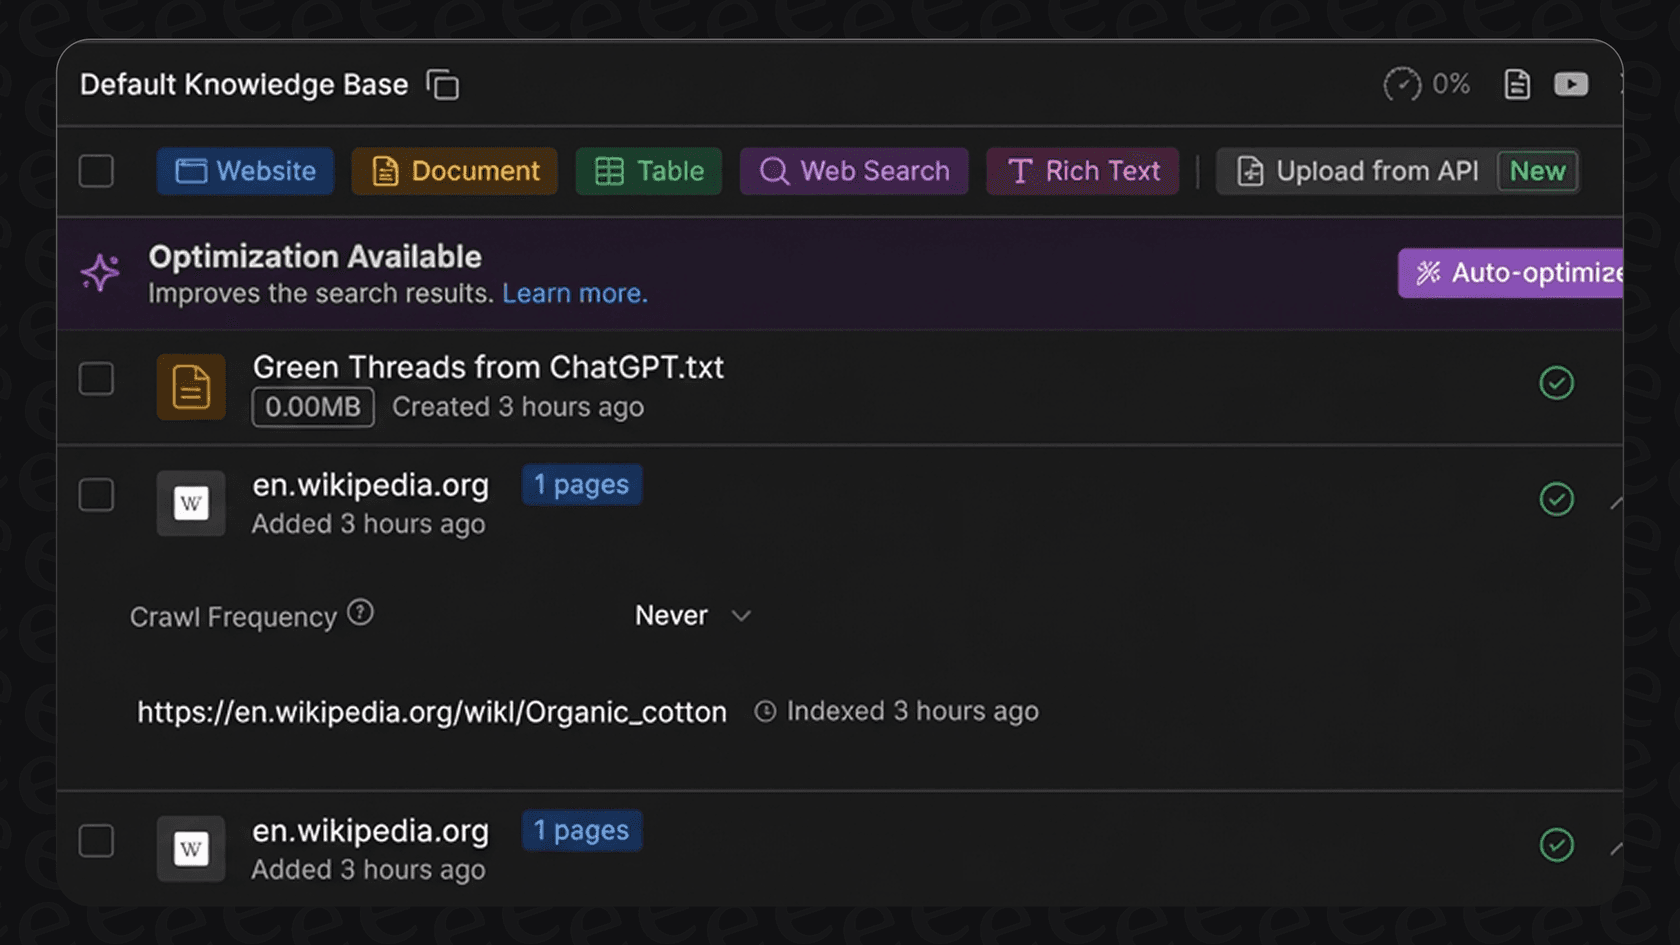Screen dimensions: 1680x945
Task: Click the documentation icon in the header
Action: [x=1516, y=84]
